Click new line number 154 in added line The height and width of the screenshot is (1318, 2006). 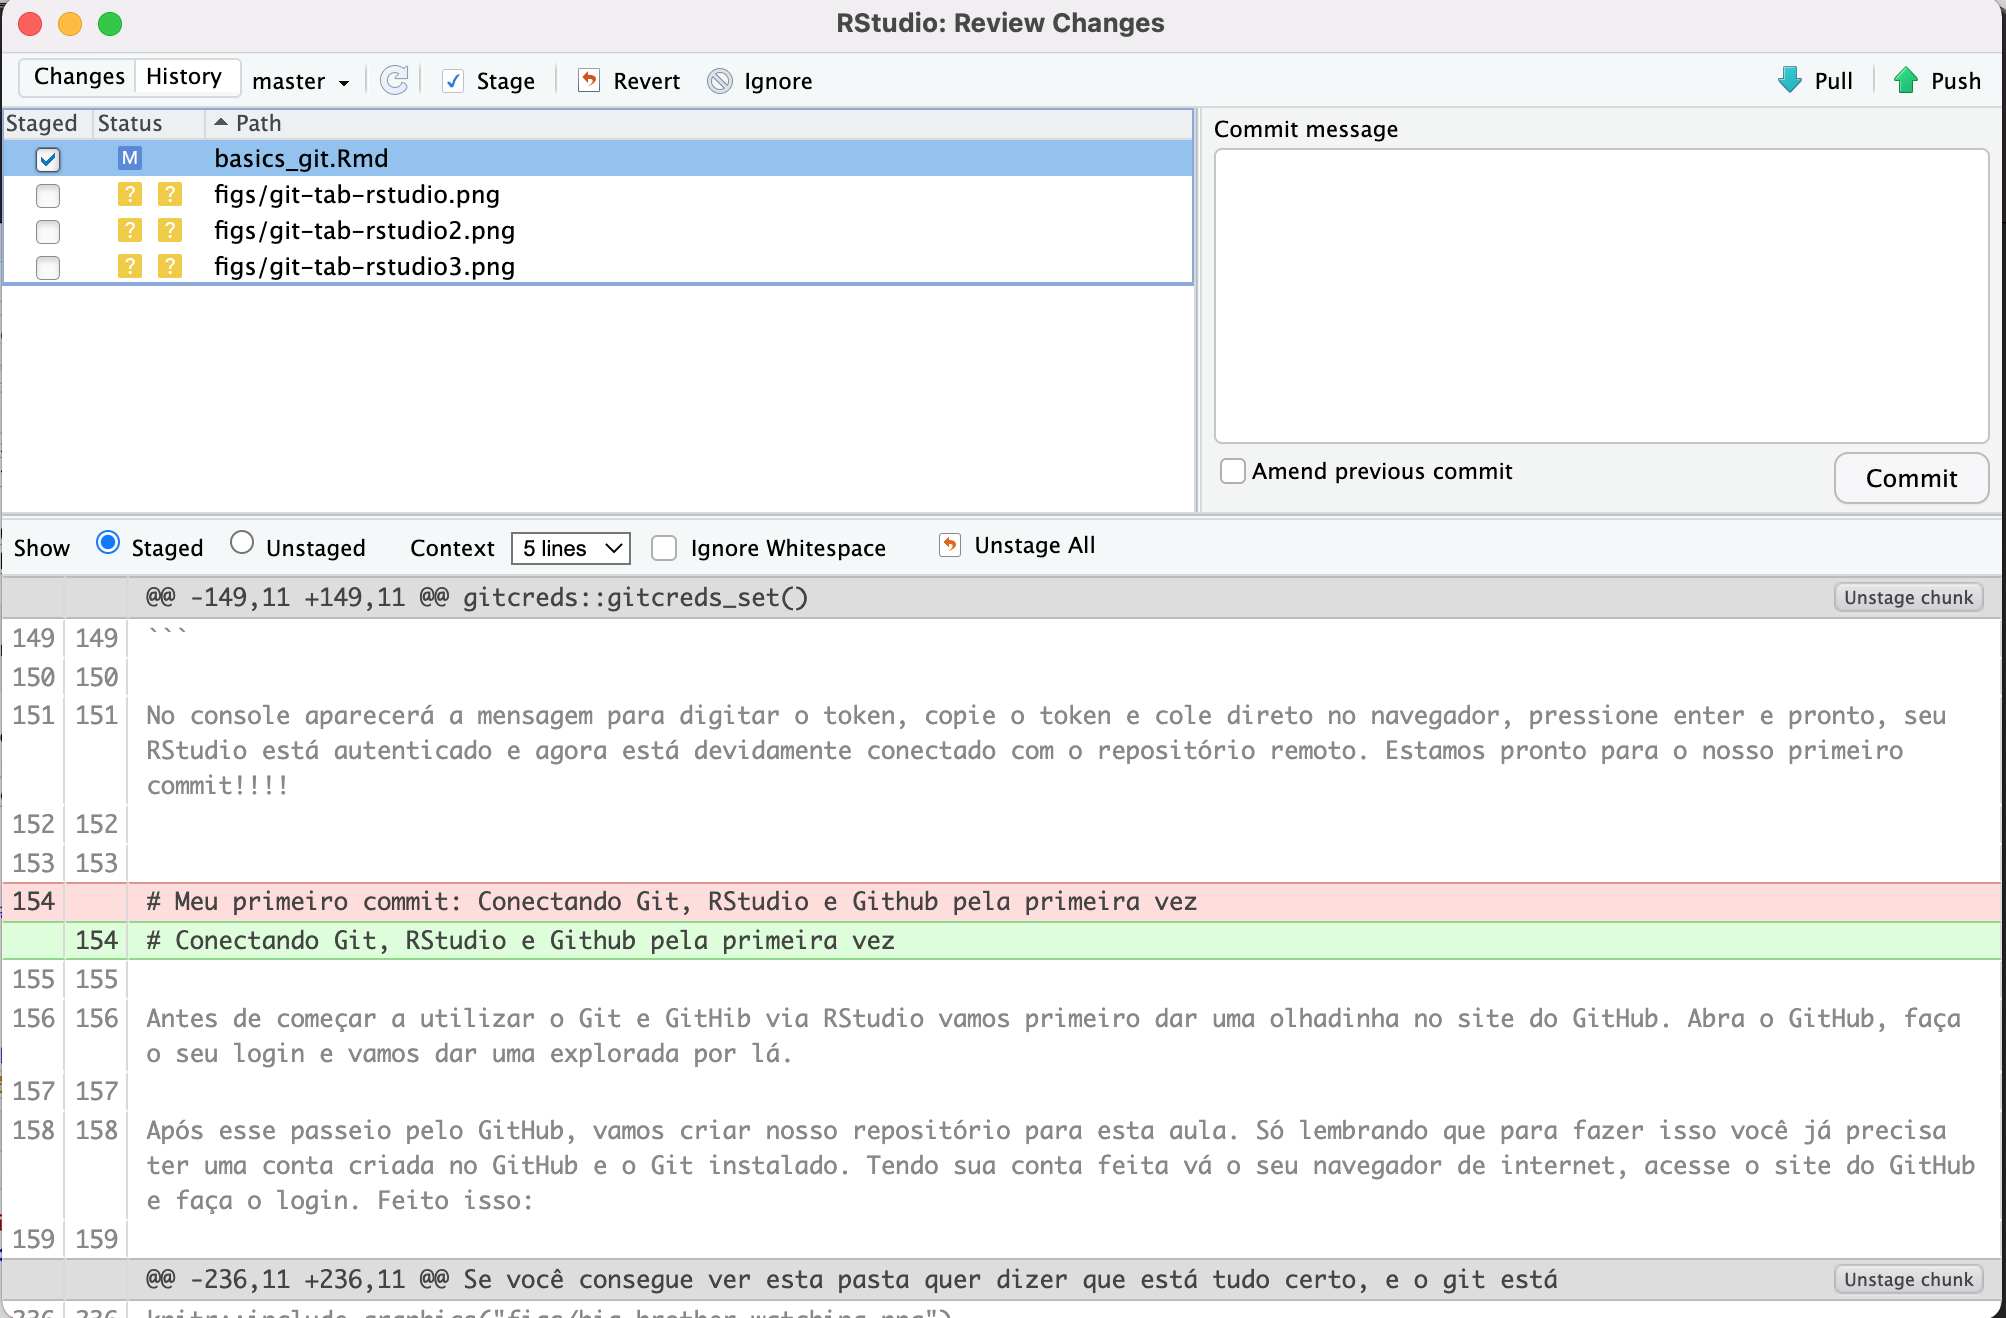tap(97, 940)
